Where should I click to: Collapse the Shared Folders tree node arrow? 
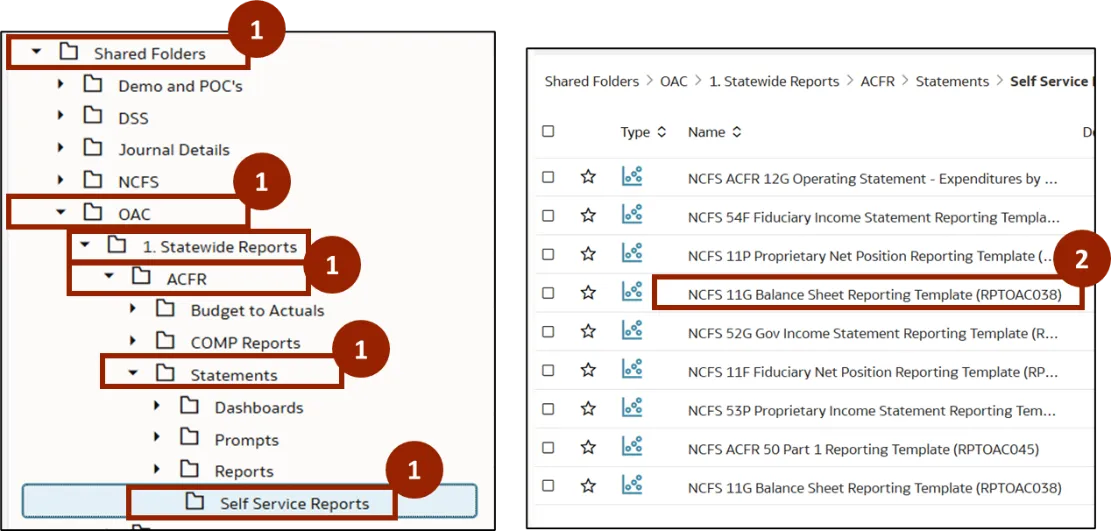(x=36, y=52)
